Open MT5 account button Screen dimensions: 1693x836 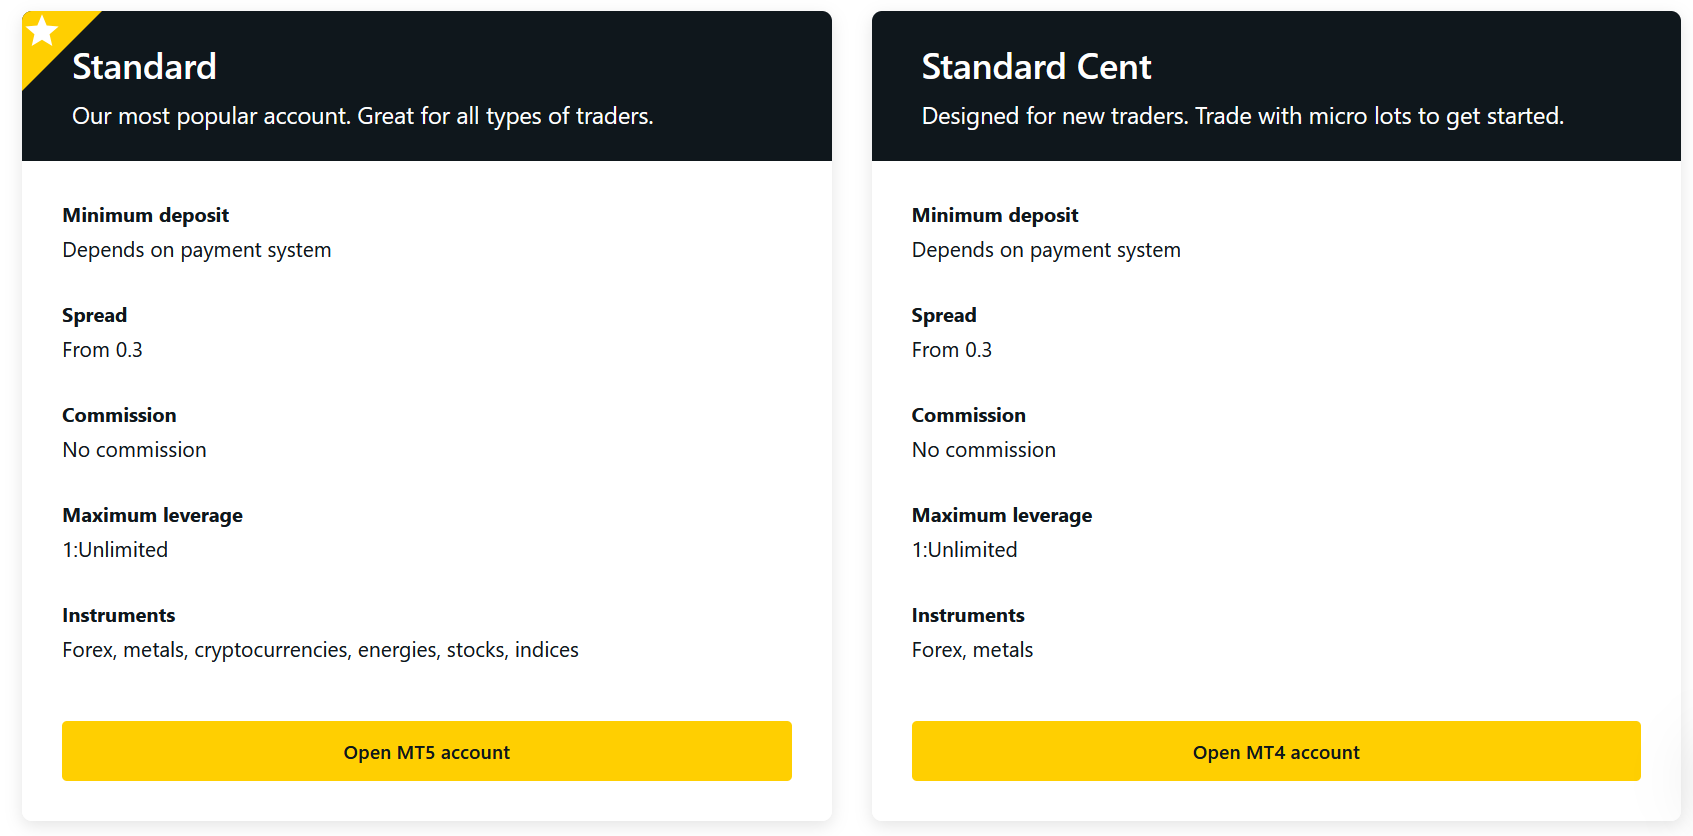[x=427, y=751]
